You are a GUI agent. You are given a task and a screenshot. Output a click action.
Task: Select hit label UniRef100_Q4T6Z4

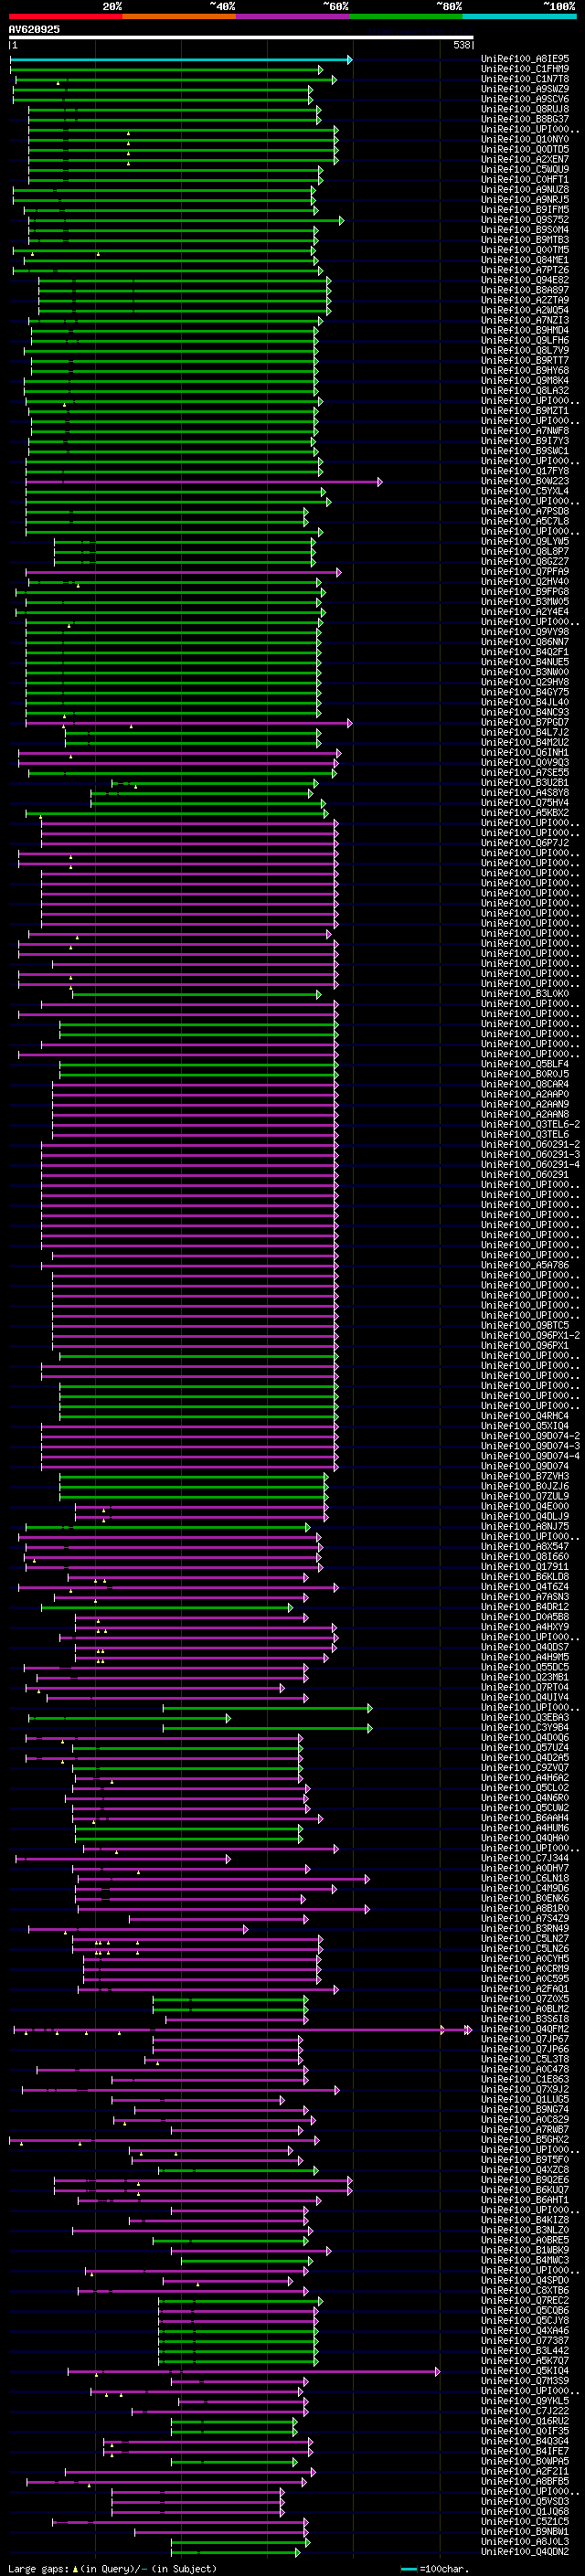coord(525,1586)
